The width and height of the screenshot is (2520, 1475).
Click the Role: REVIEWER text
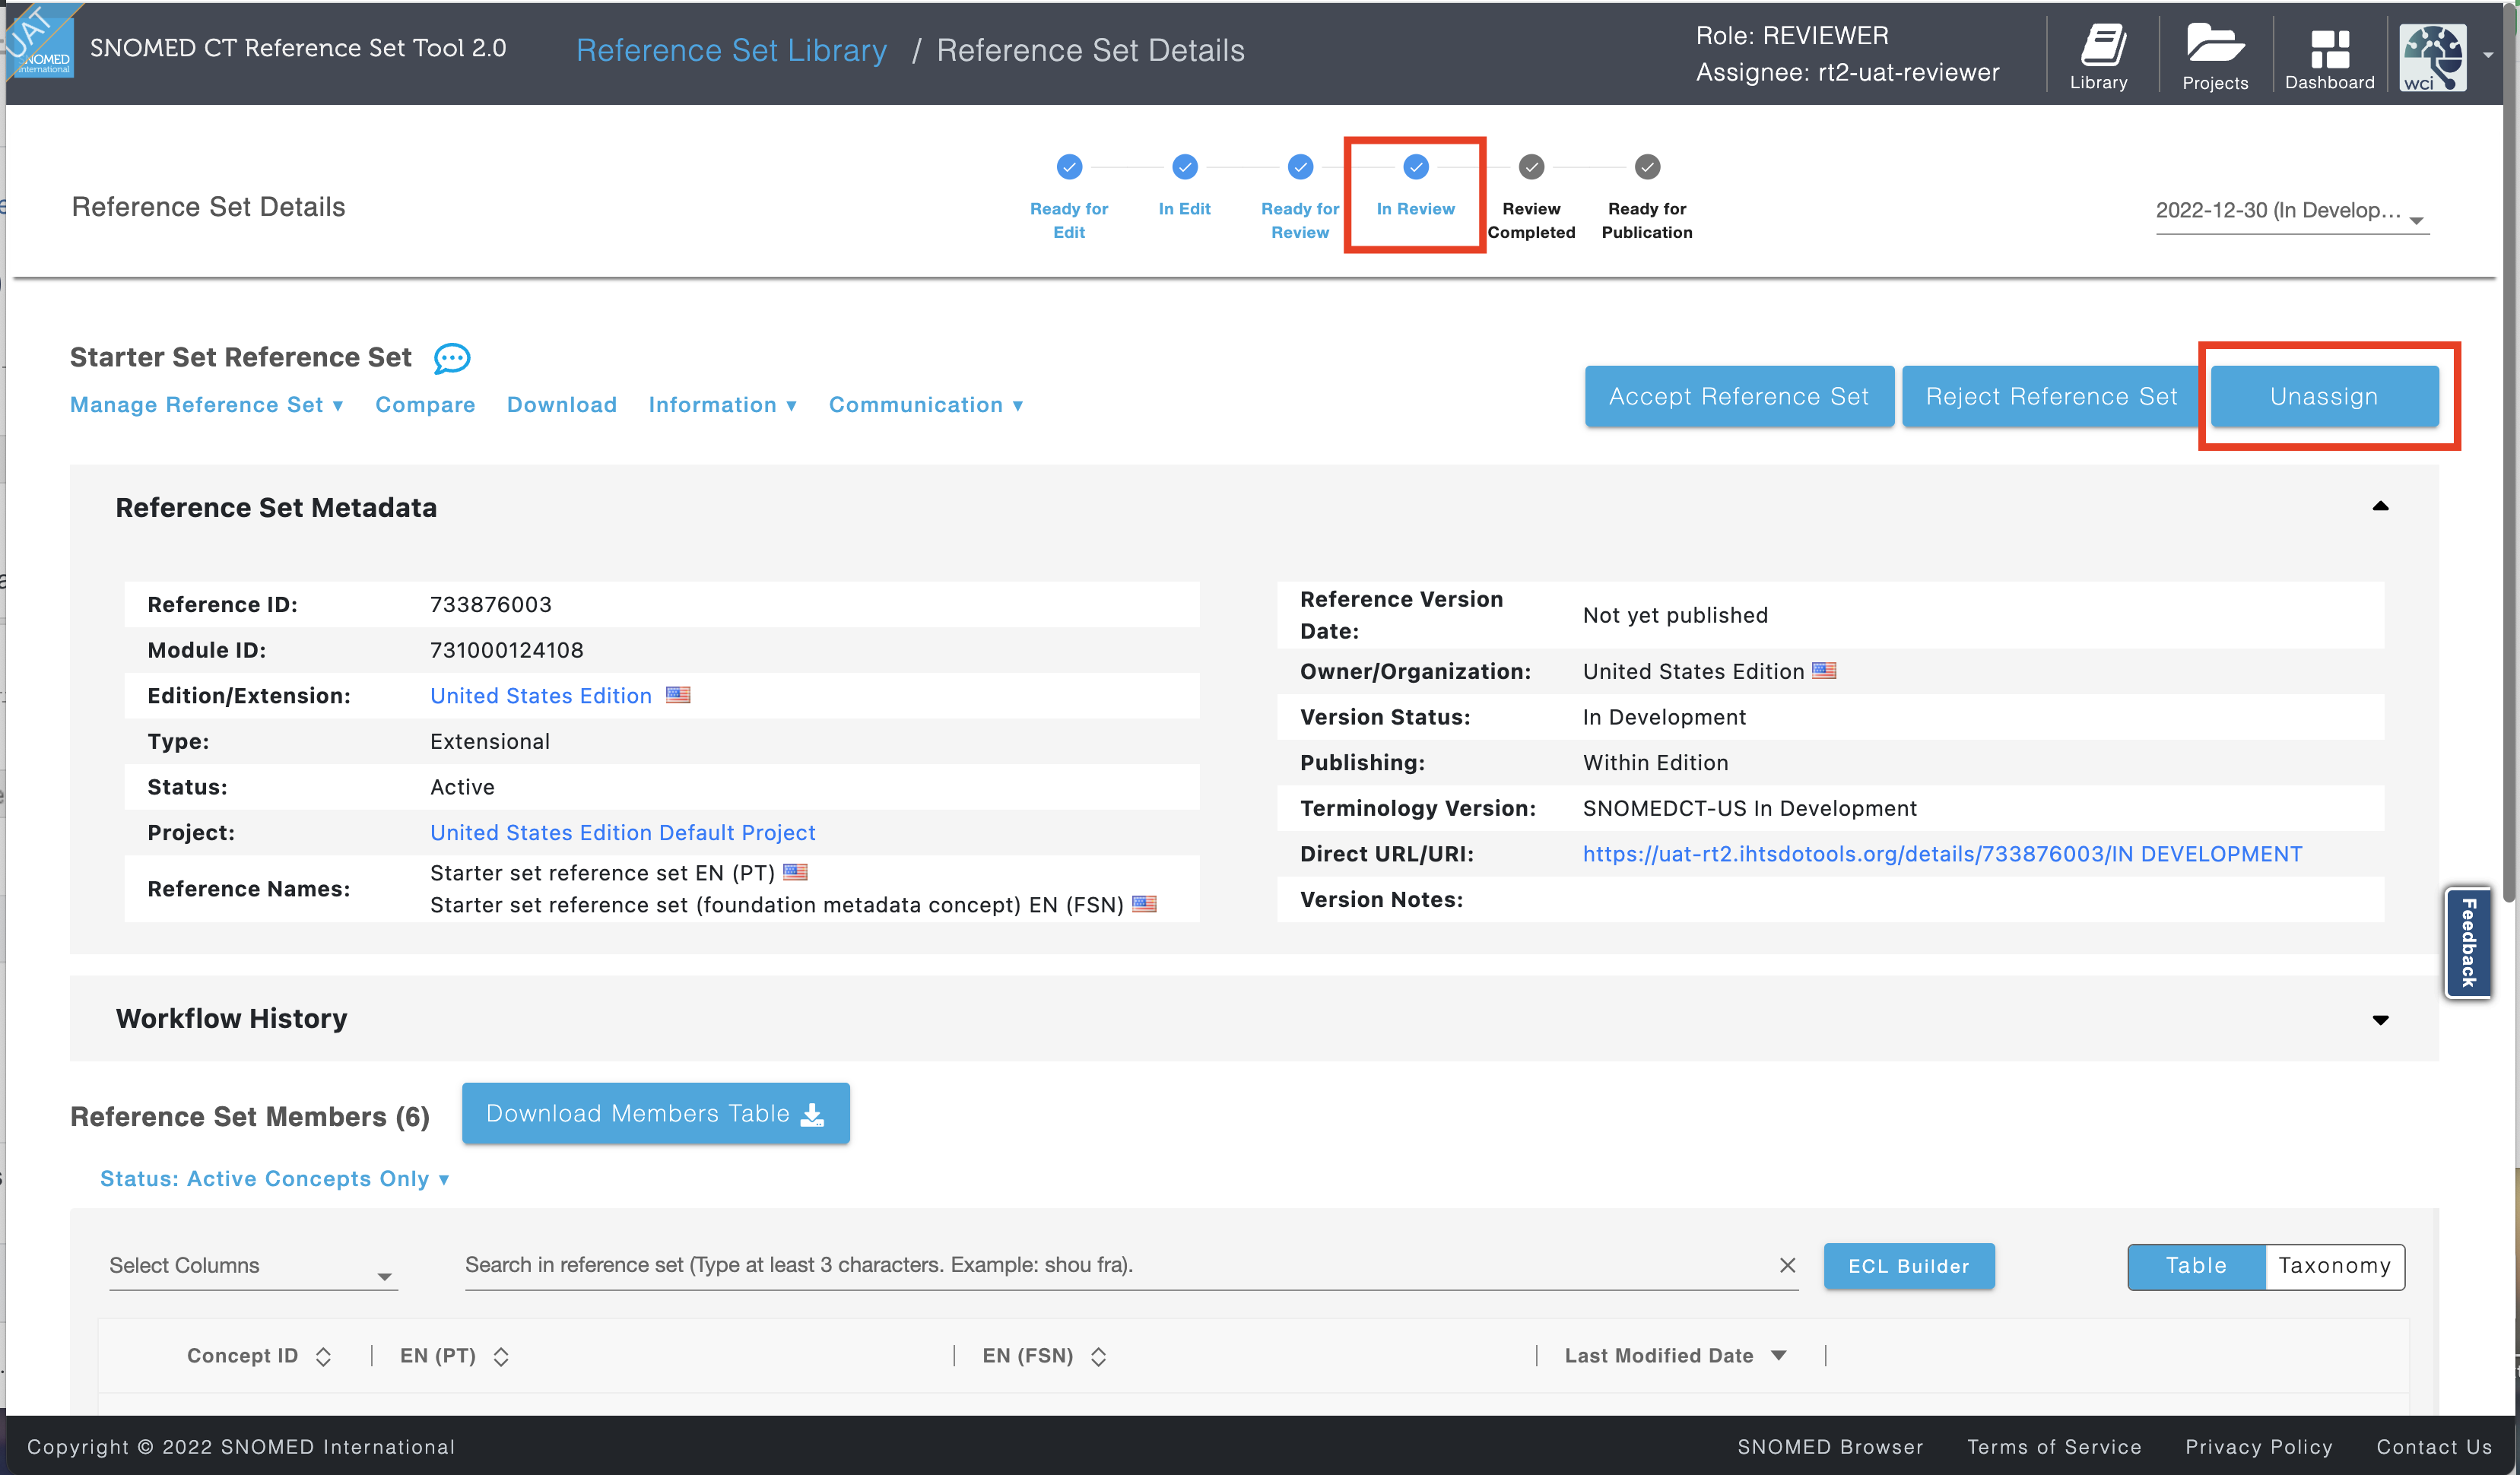click(1792, 35)
